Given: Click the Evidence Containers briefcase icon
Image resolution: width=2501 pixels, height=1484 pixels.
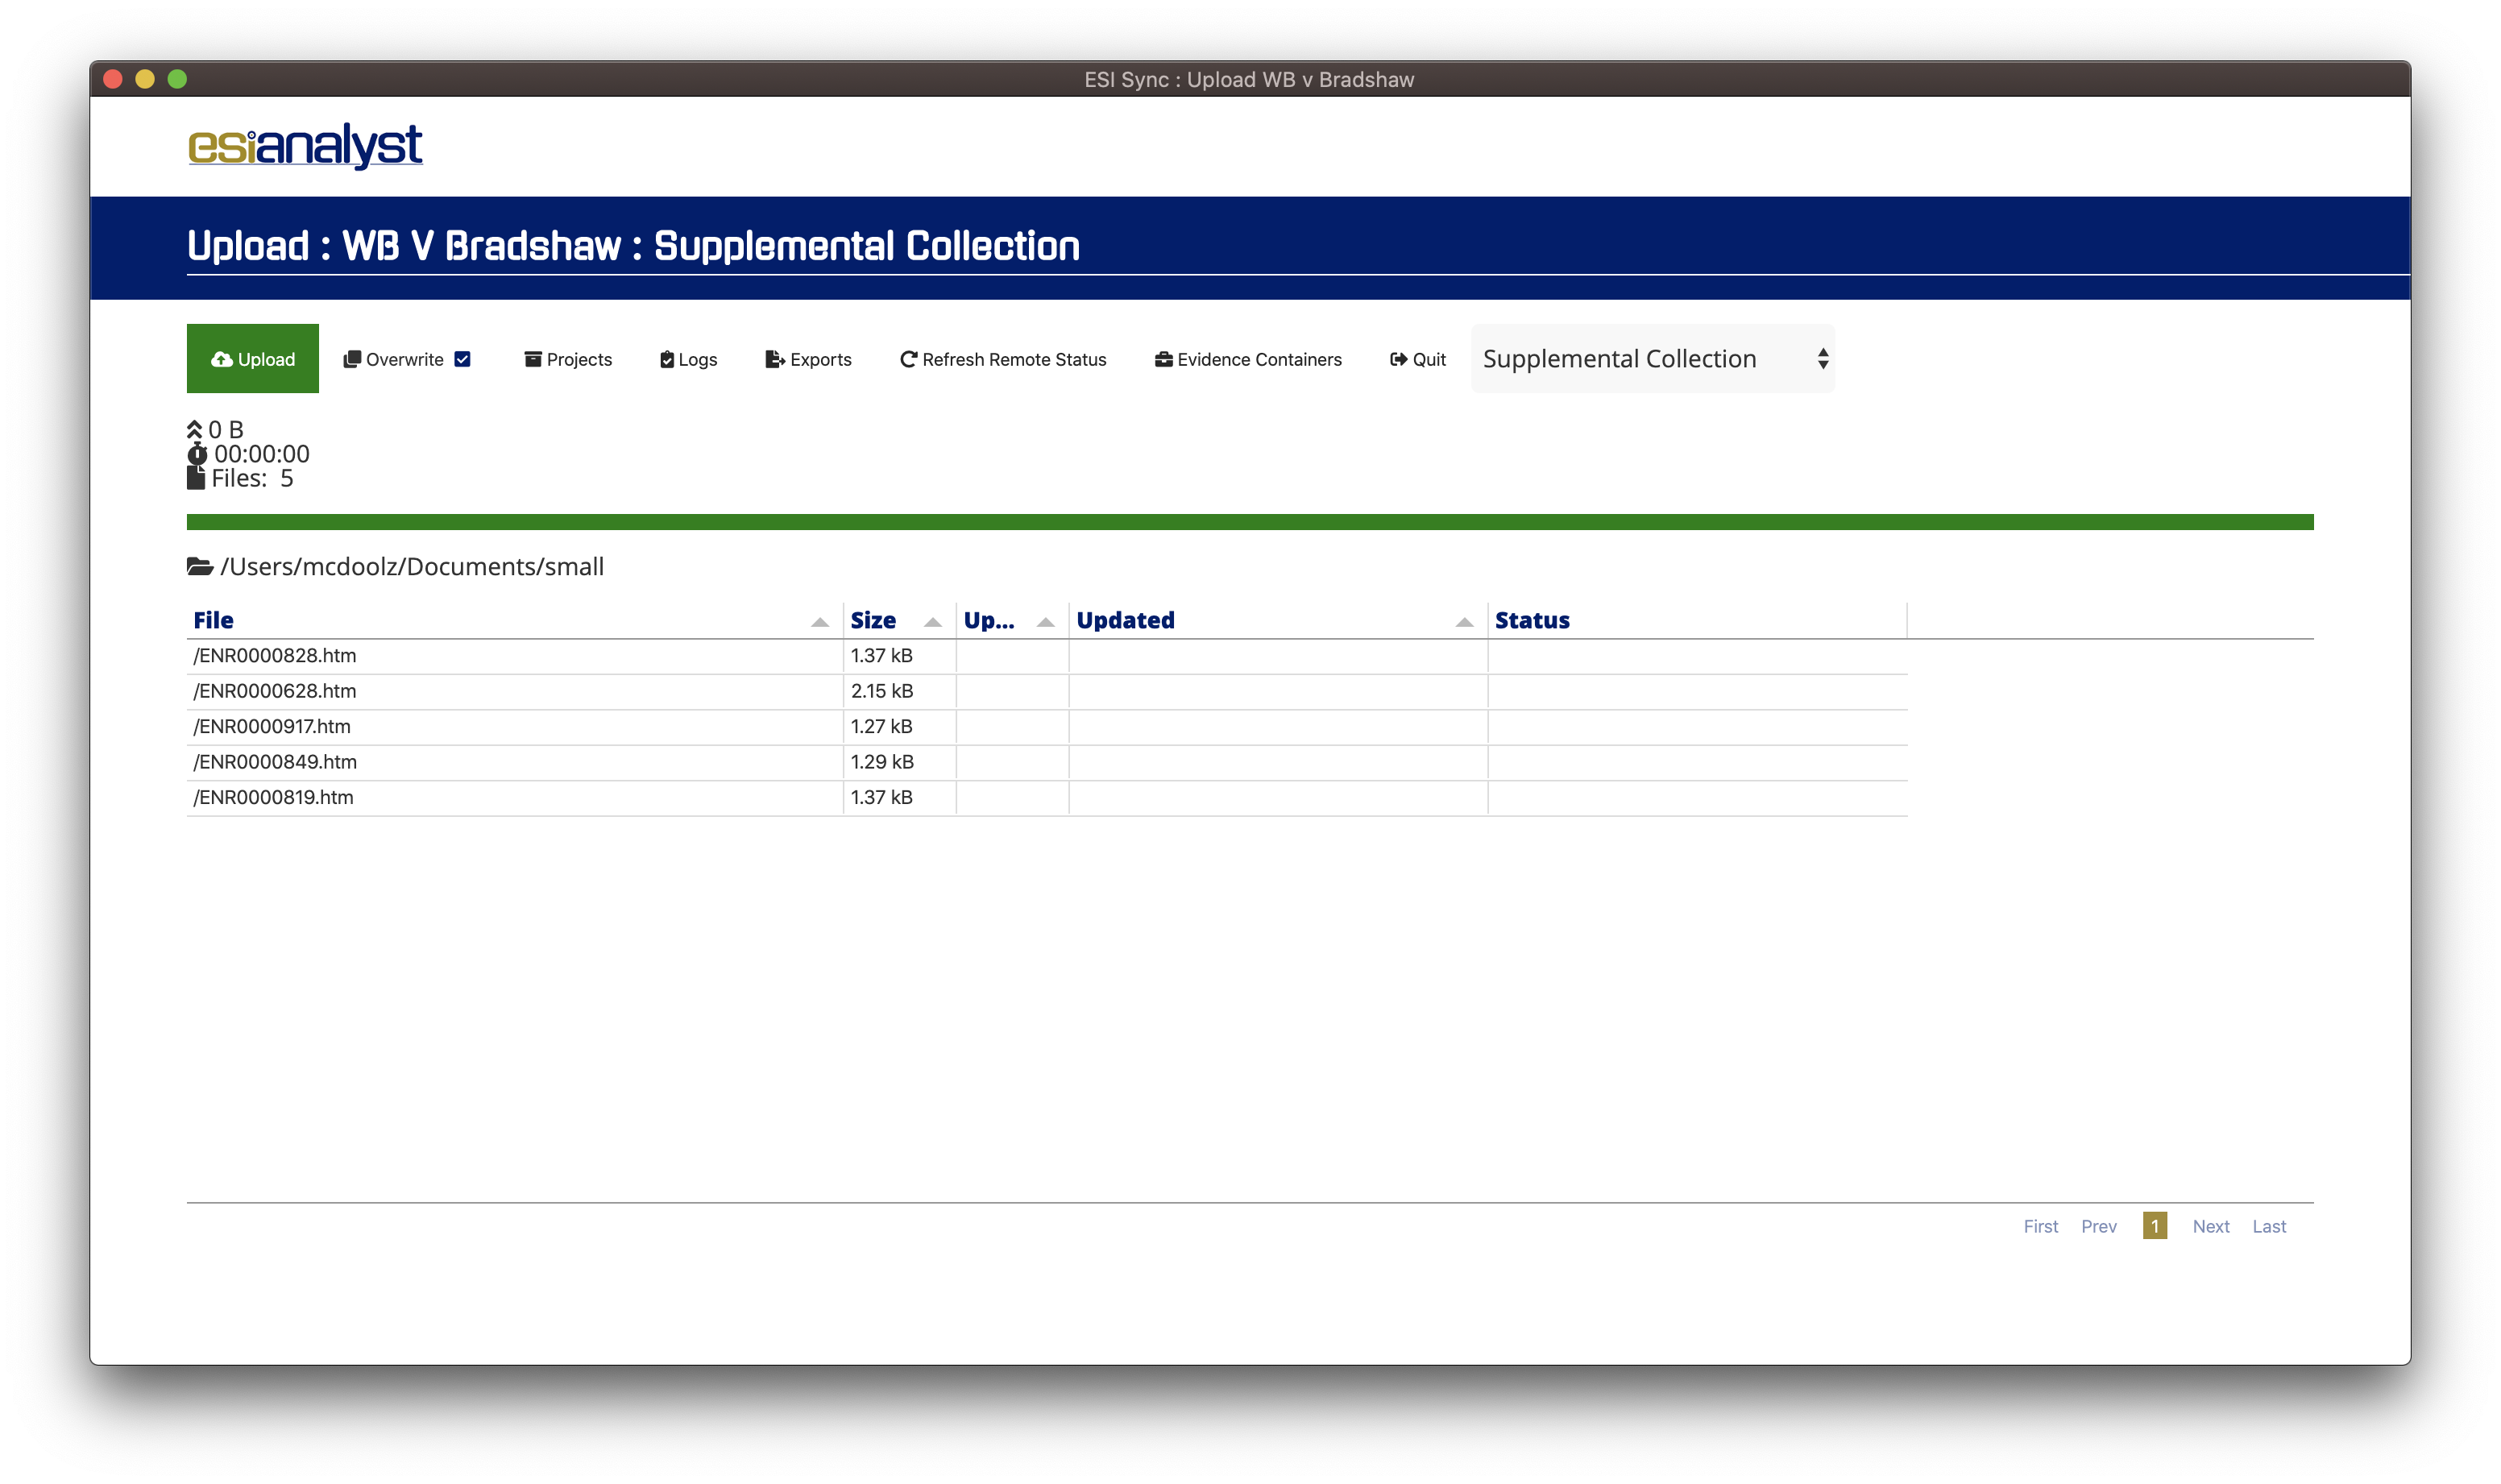Looking at the screenshot, I should [1164, 359].
